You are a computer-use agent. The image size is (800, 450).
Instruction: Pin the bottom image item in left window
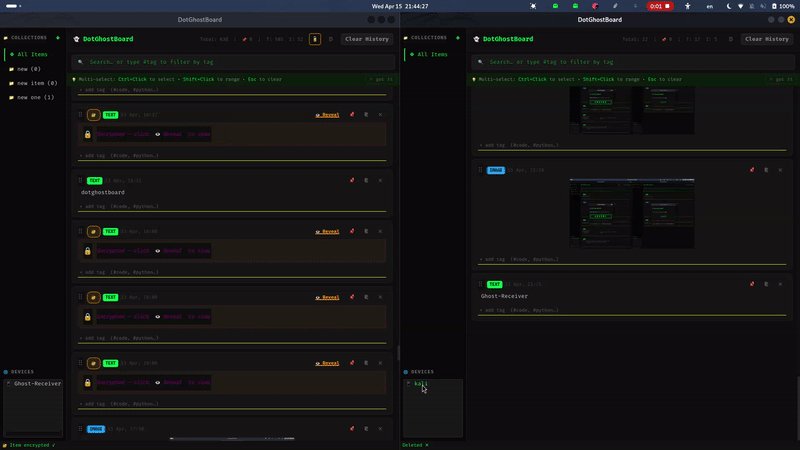coord(352,429)
